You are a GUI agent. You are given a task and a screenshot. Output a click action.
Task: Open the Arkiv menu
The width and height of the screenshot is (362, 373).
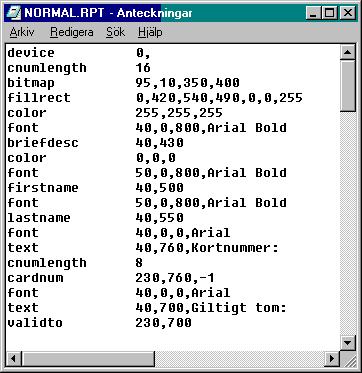pos(22,32)
